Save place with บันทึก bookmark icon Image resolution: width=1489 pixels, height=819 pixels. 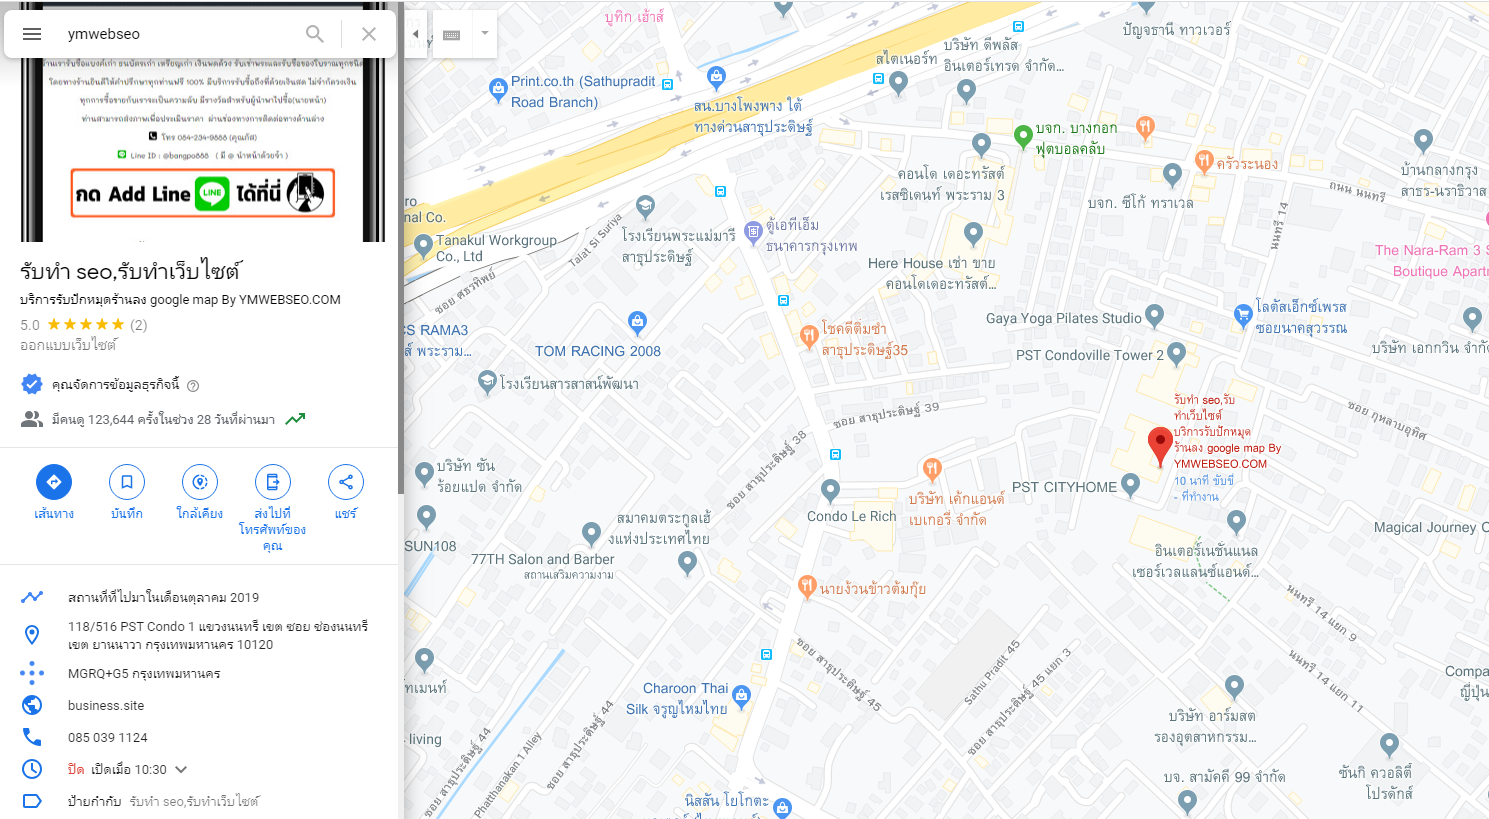pos(127,482)
